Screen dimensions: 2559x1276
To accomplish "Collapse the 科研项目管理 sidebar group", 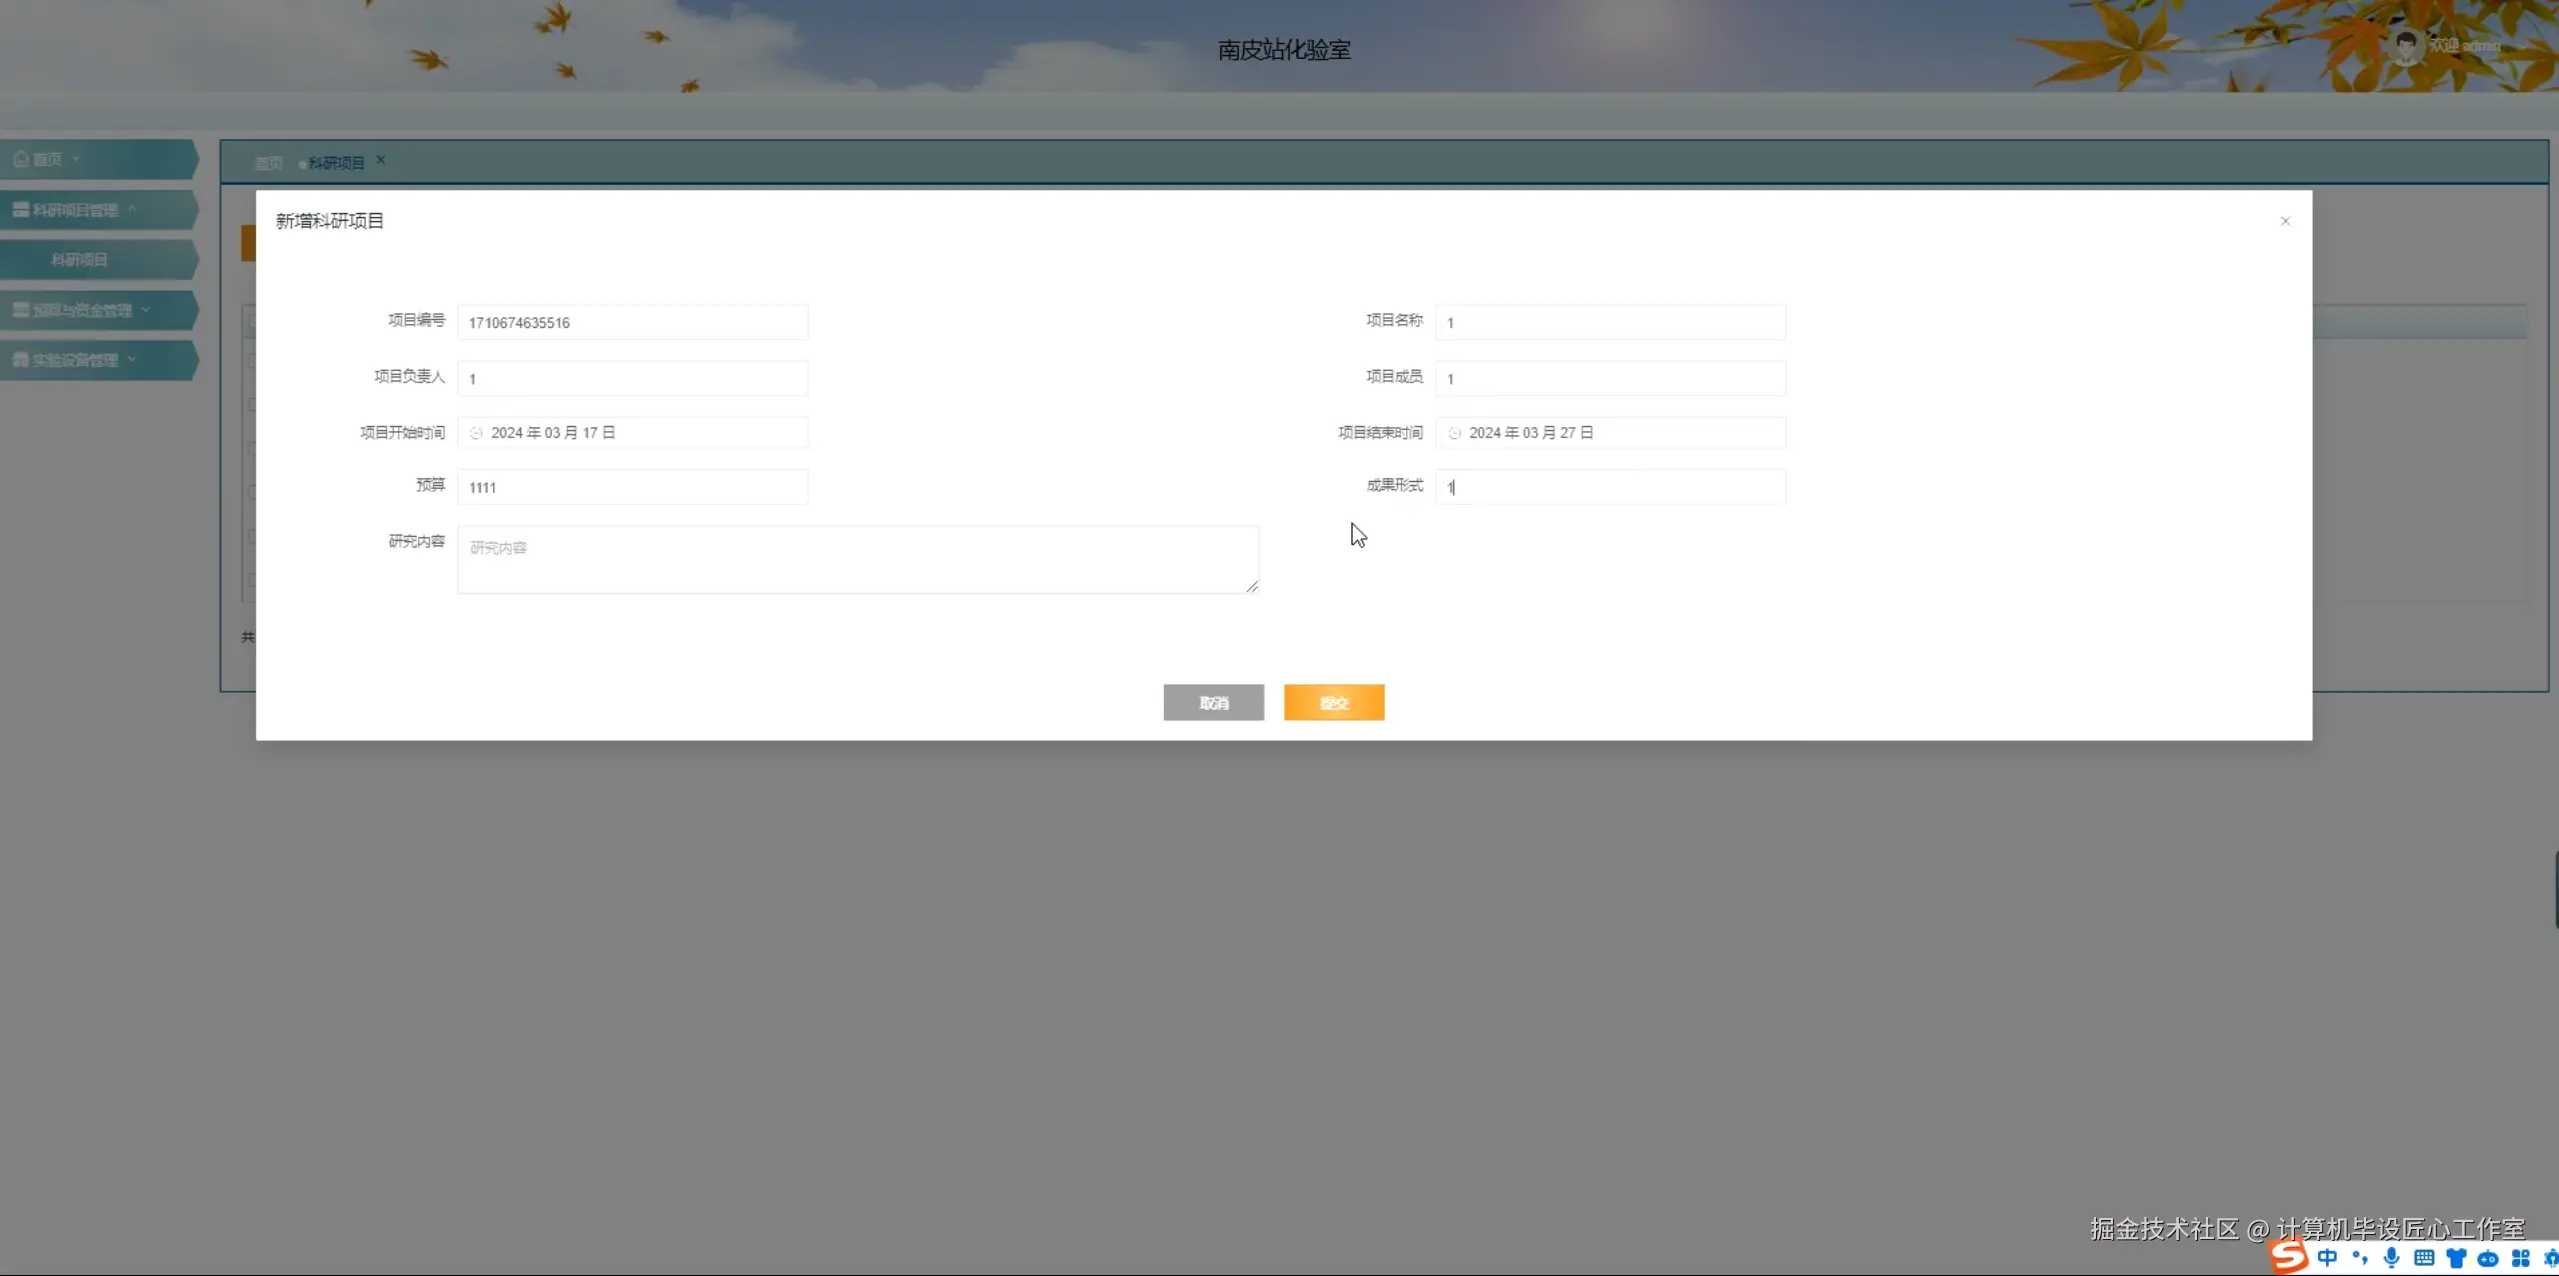I will 98,210.
